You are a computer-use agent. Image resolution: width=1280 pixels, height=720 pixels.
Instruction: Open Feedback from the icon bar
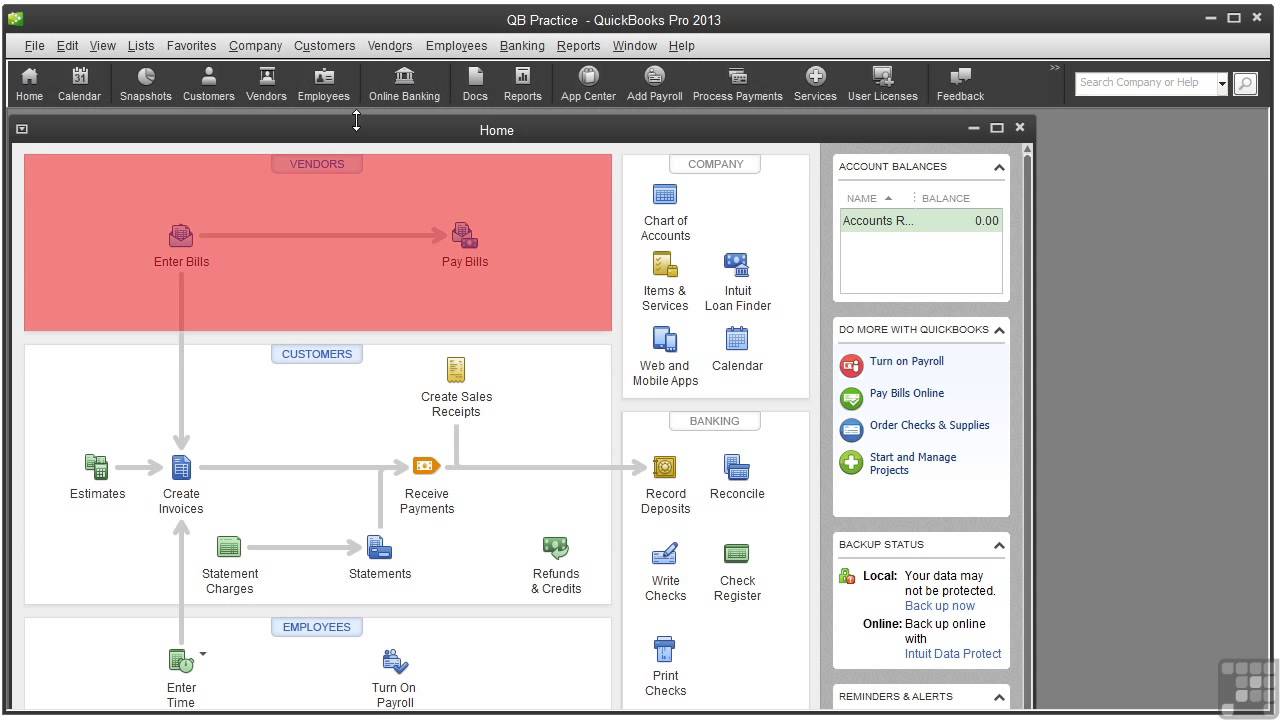[960, 84]
